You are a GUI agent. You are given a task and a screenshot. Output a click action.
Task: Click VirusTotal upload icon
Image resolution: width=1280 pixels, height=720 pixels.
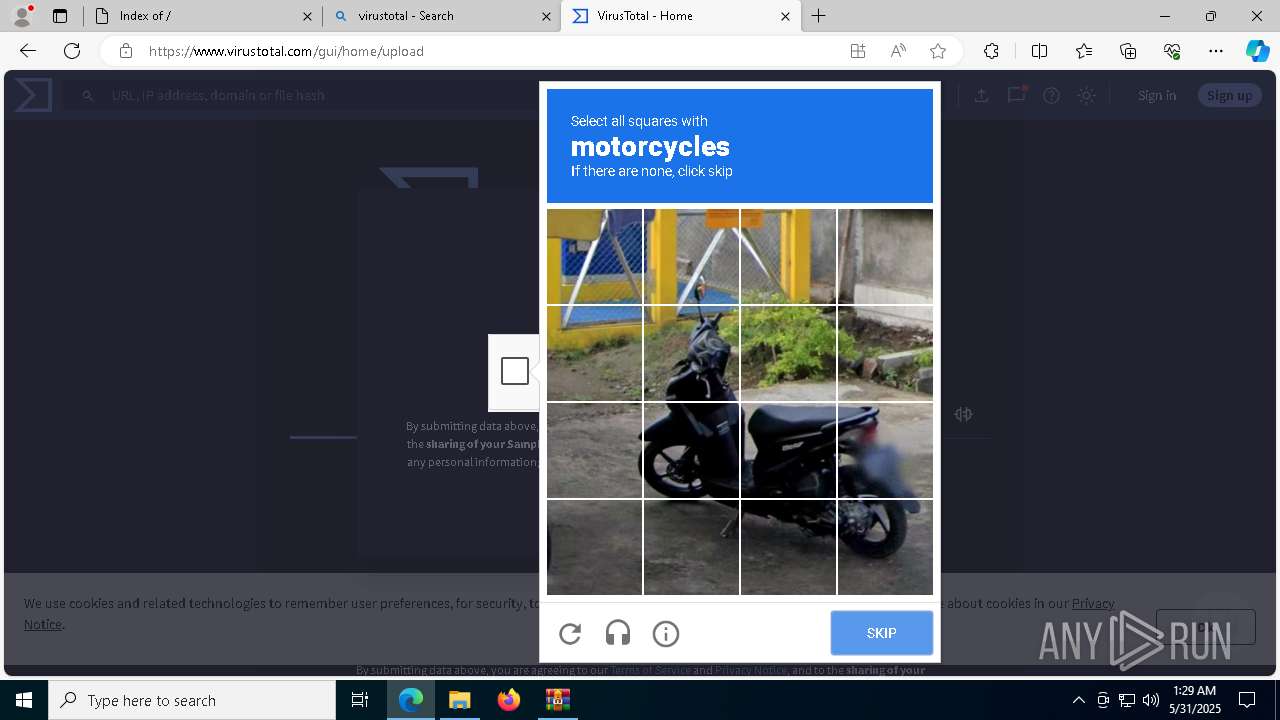click(x=981, y=95)
